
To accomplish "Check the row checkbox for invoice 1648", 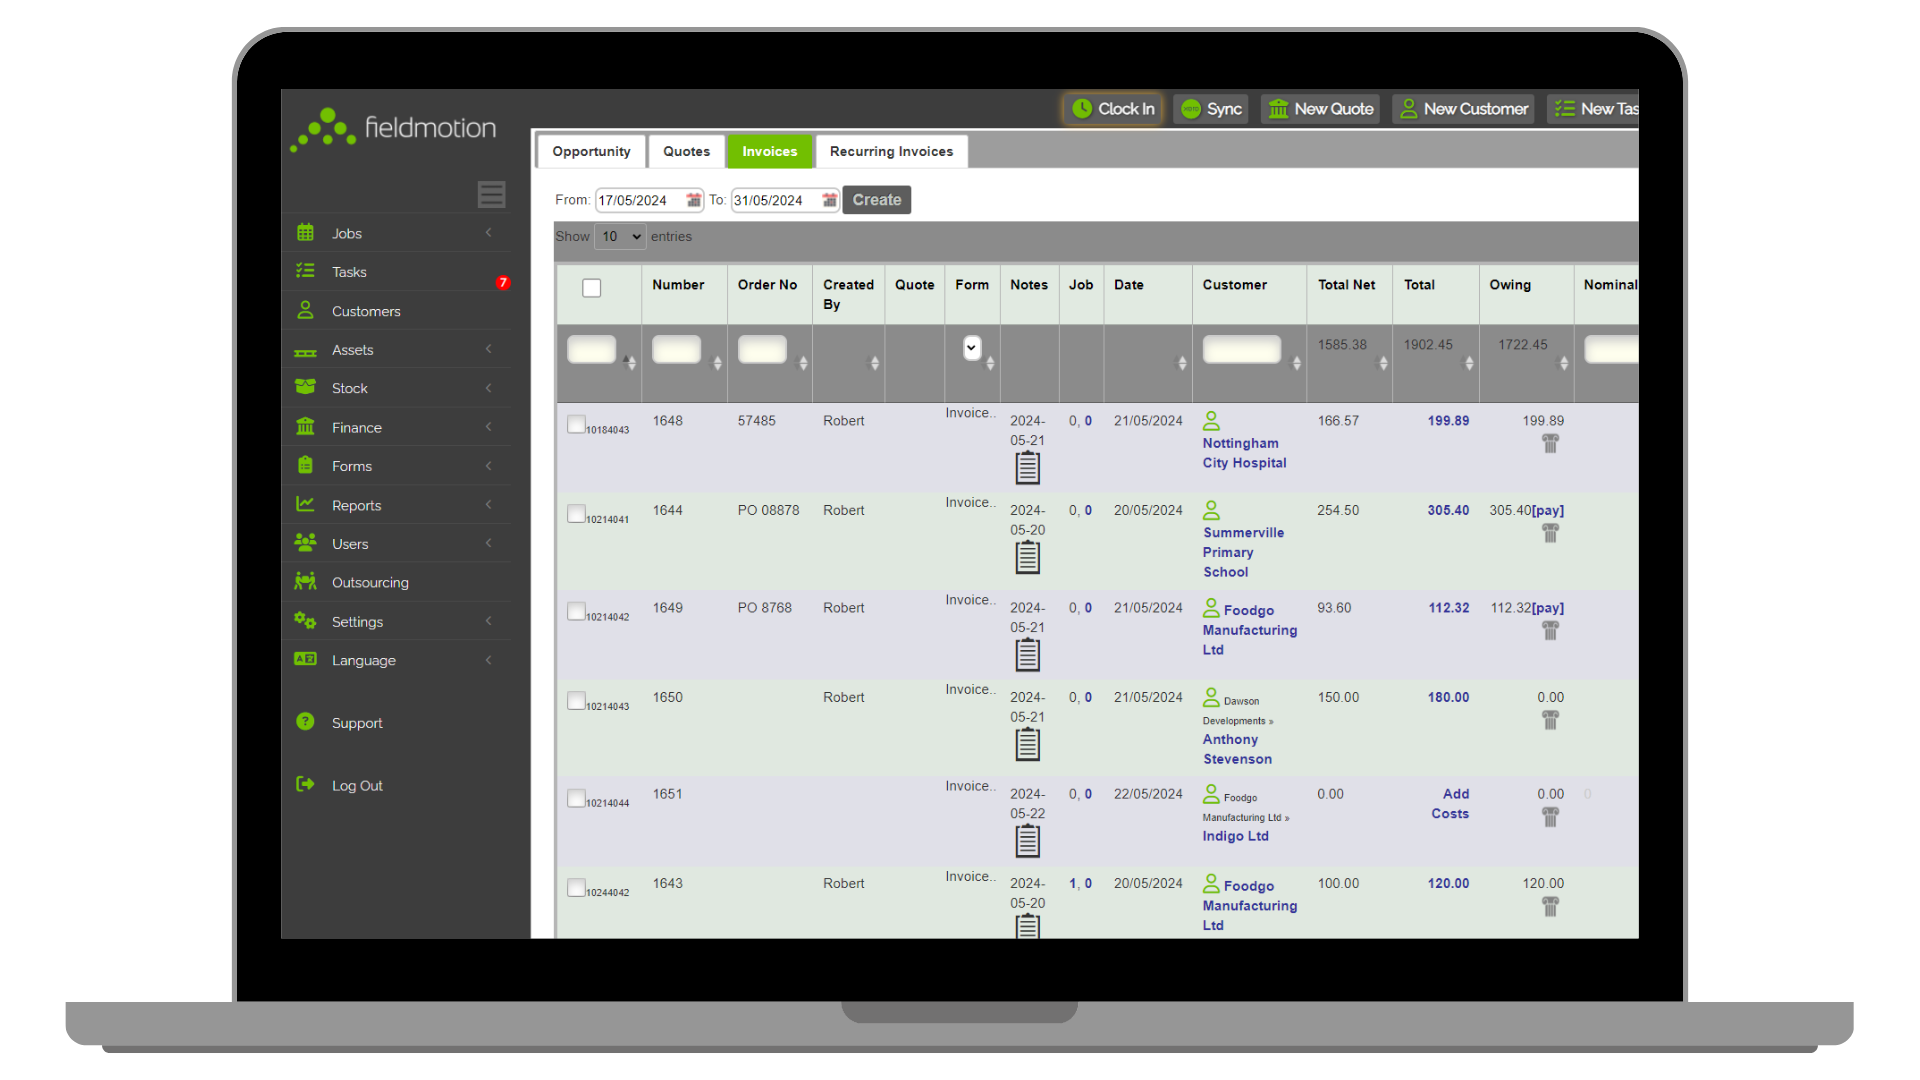I will [576, 424].
